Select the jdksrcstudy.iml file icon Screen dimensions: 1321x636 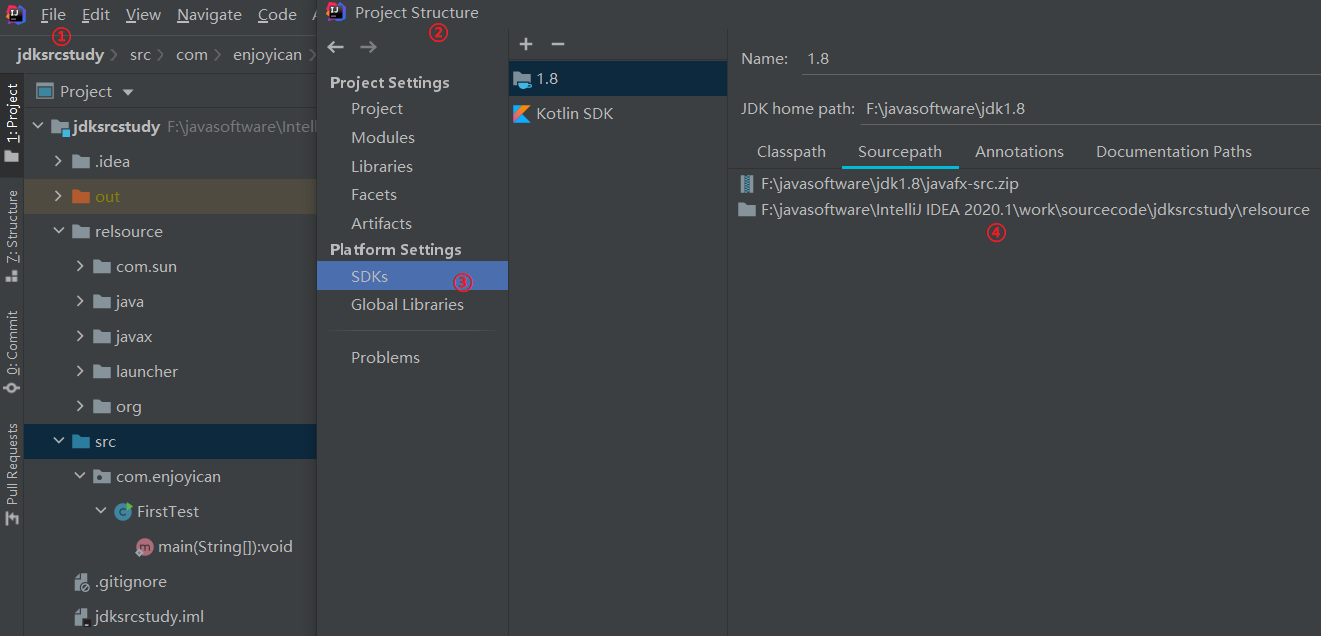click(83, 617)
